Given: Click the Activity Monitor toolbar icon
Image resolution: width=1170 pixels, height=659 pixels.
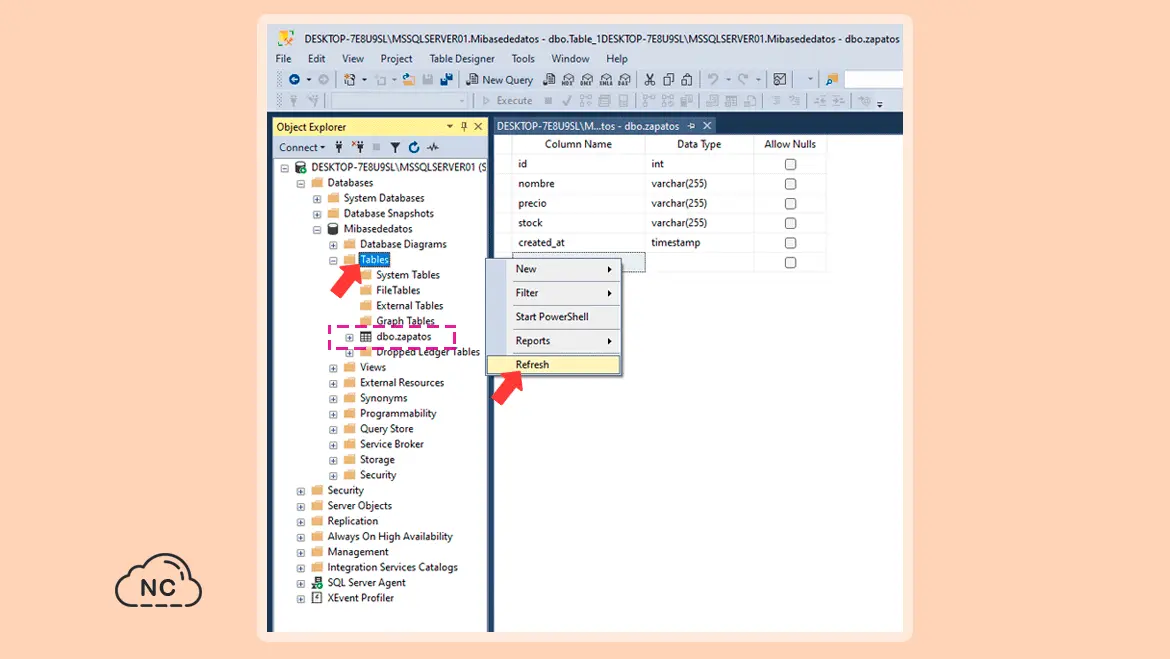Looking at the screenshot, I should [780, 79].
